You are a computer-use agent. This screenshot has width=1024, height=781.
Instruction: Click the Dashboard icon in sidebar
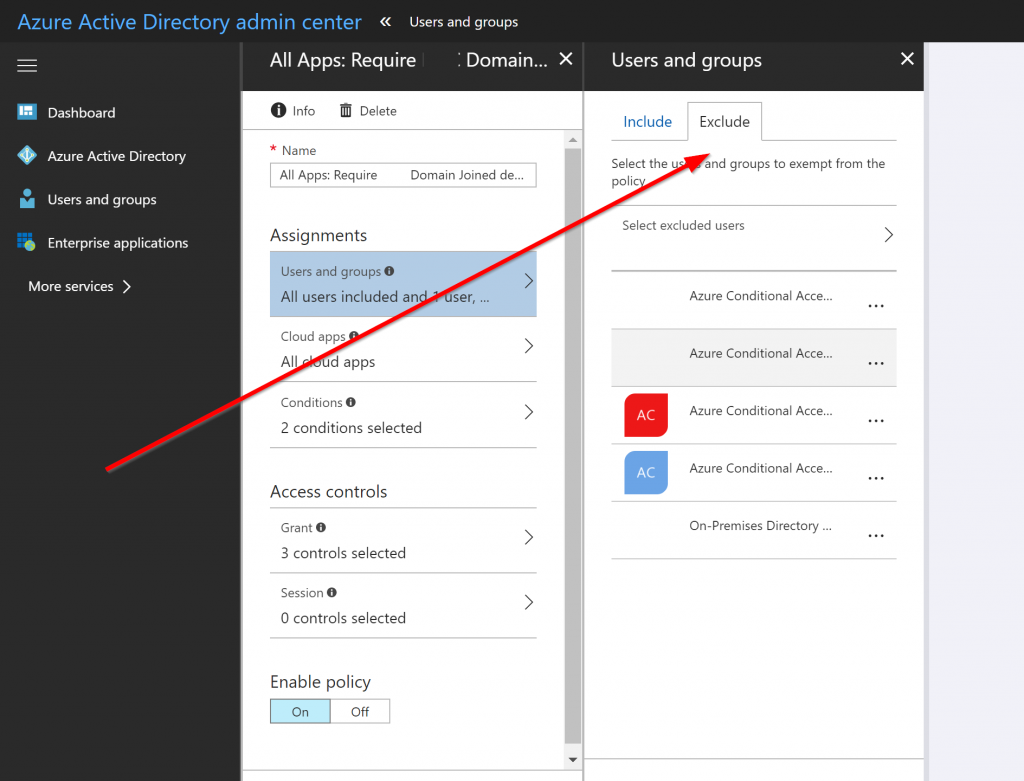(x=27, y=112)
